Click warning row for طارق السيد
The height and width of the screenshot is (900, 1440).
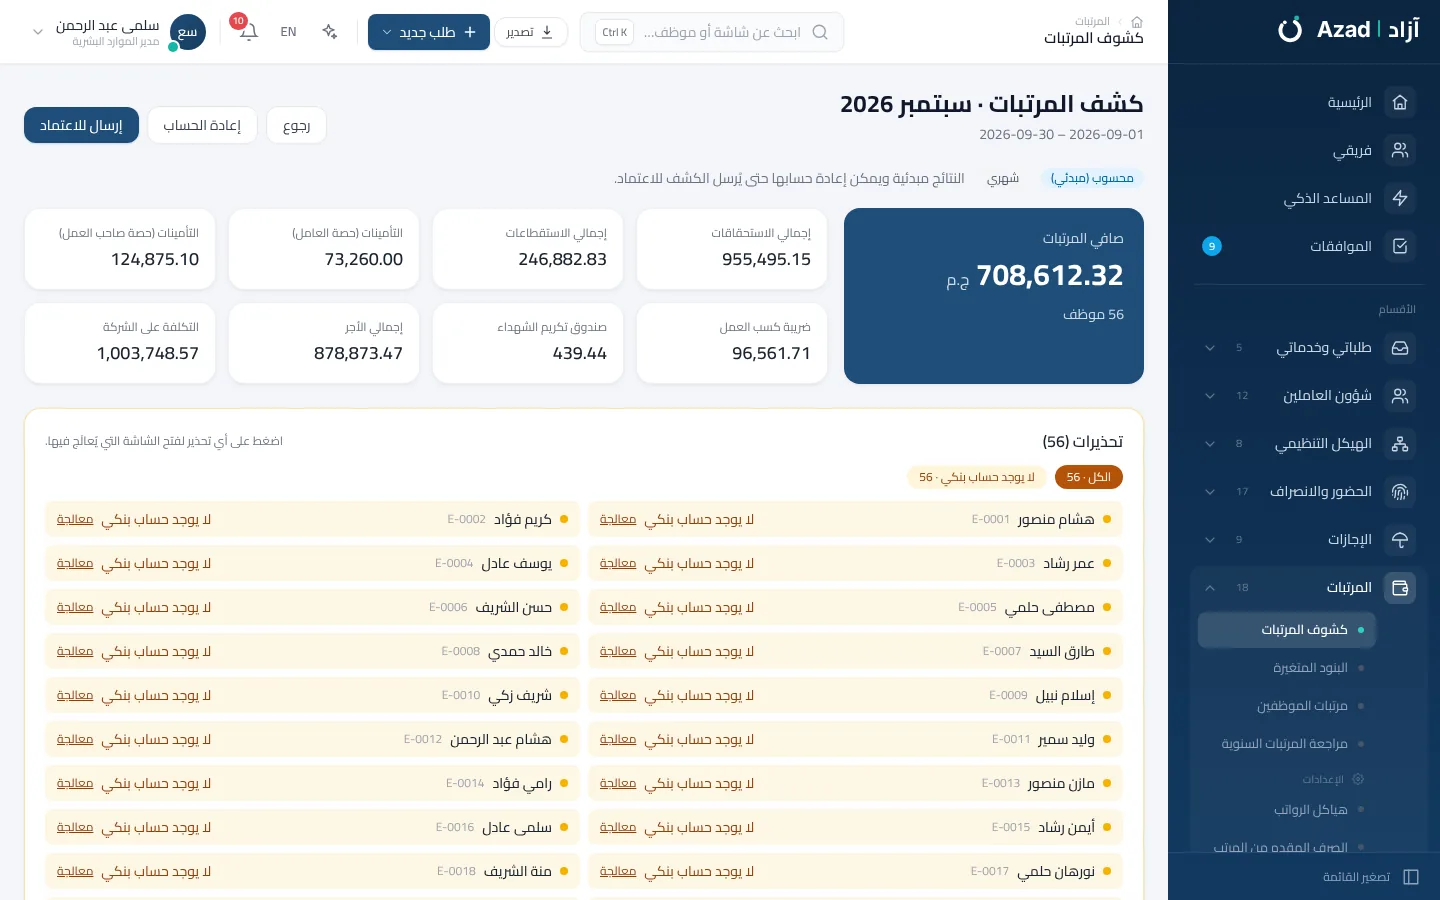(855, 652)
